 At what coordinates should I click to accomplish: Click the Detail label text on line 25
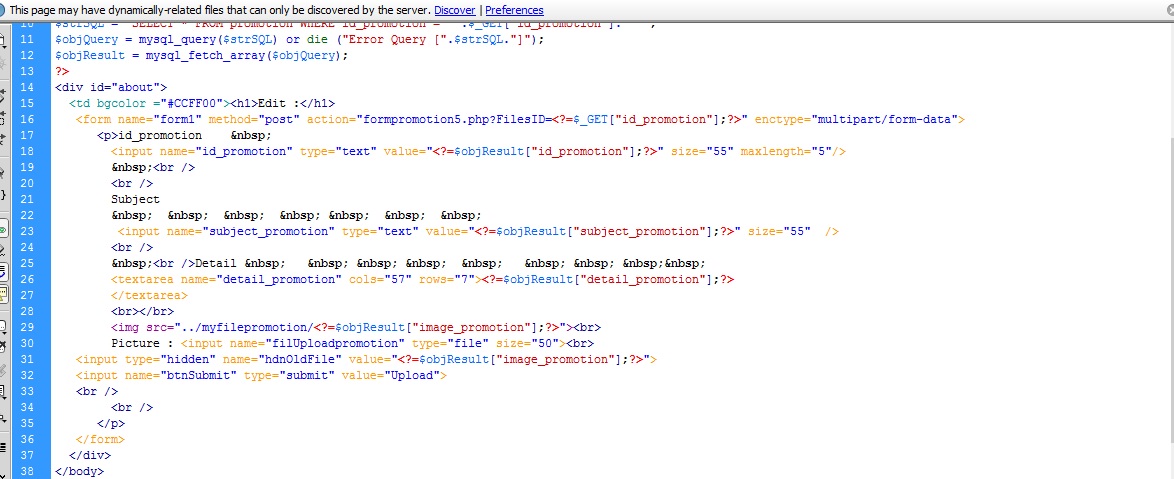[x=216, y=263]
